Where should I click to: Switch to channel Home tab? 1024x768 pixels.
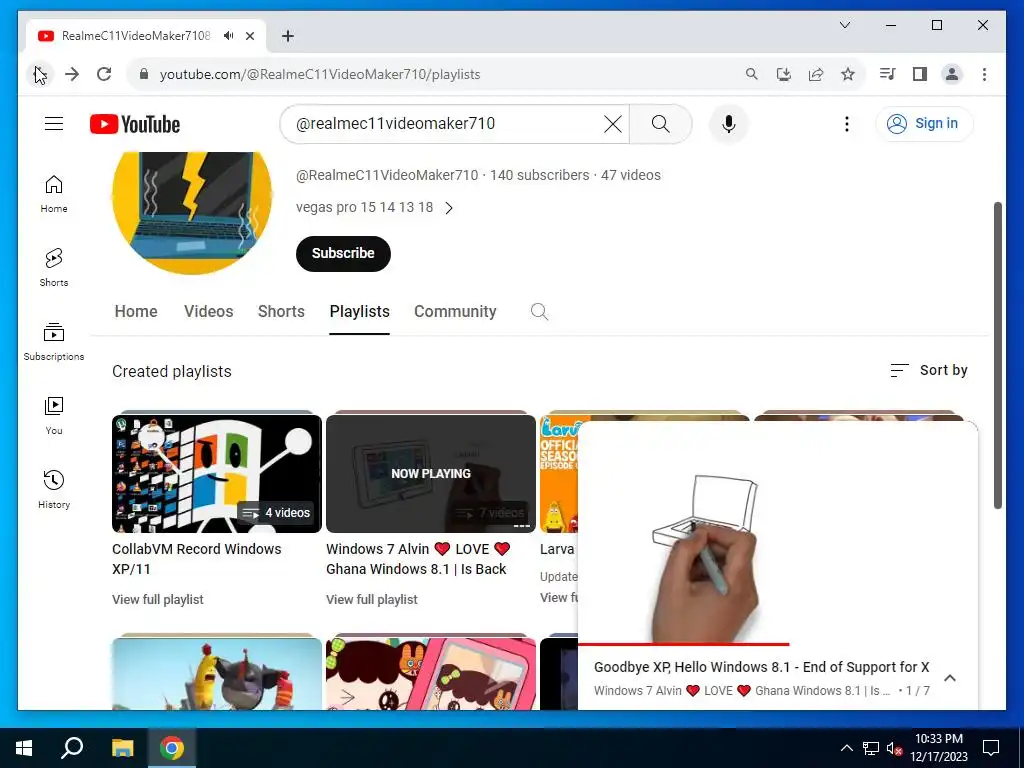coord(136,312)
